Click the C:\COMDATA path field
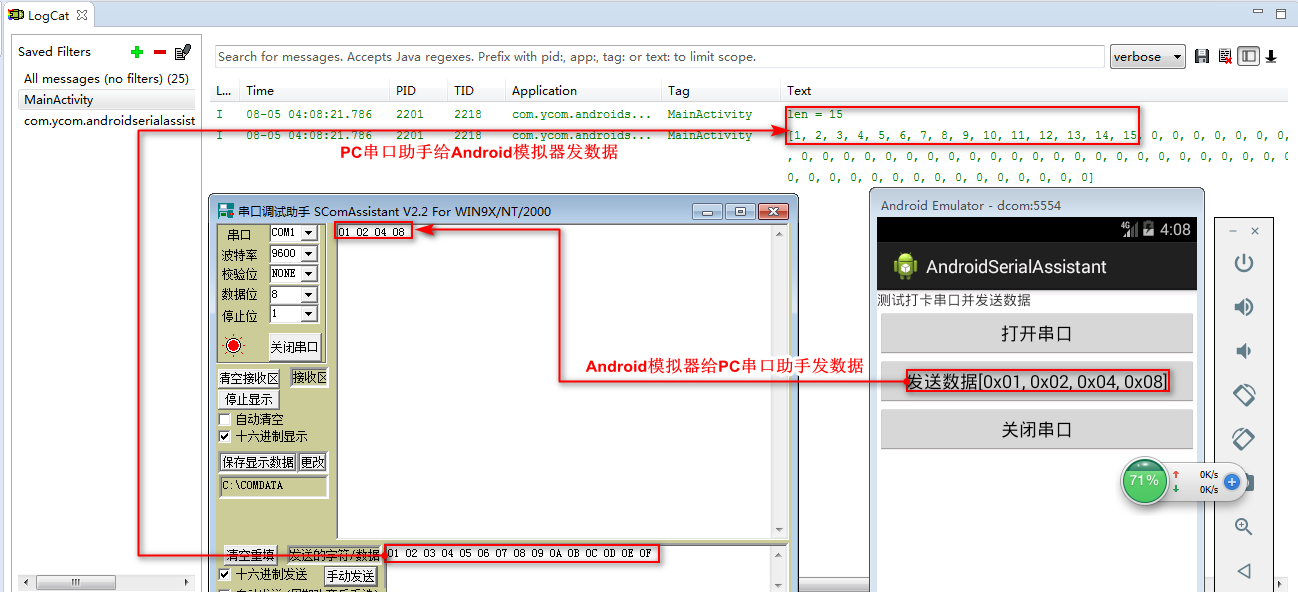1298x592 pixels. pos(273,486)
